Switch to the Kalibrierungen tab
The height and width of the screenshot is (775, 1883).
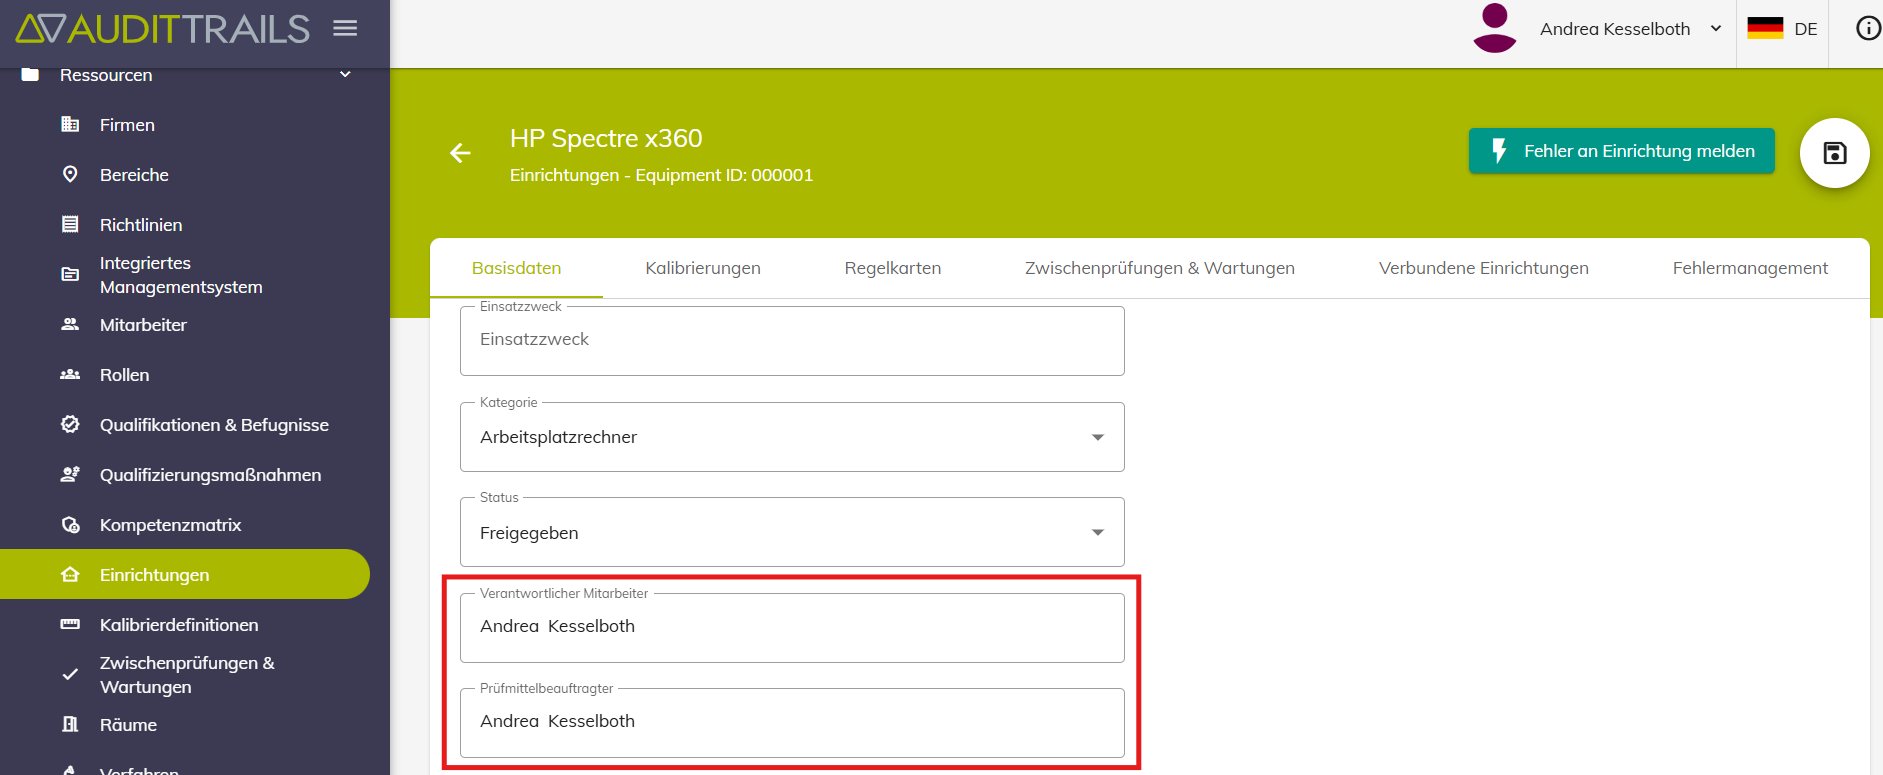pos(703,268)
